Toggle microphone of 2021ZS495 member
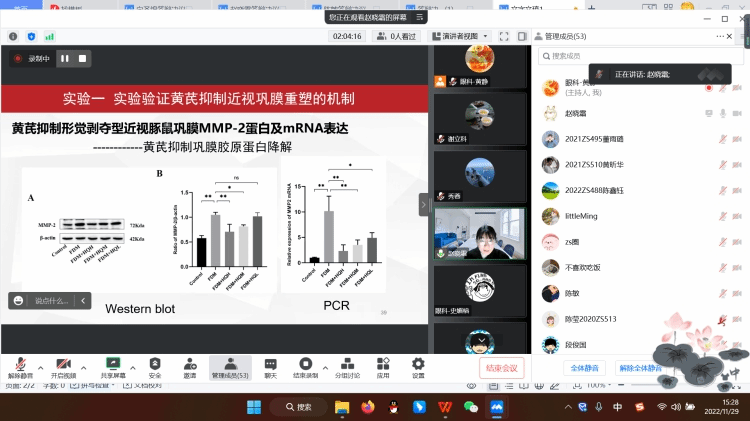750x421 pixels. pyautogui.click(x=723, y=139)
